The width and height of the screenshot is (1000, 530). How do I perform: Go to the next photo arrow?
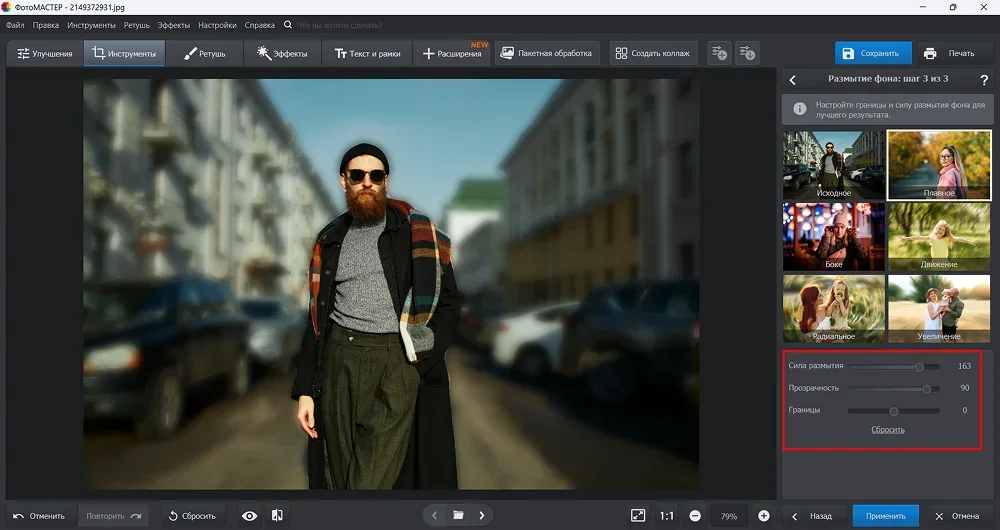pos(482,515)
